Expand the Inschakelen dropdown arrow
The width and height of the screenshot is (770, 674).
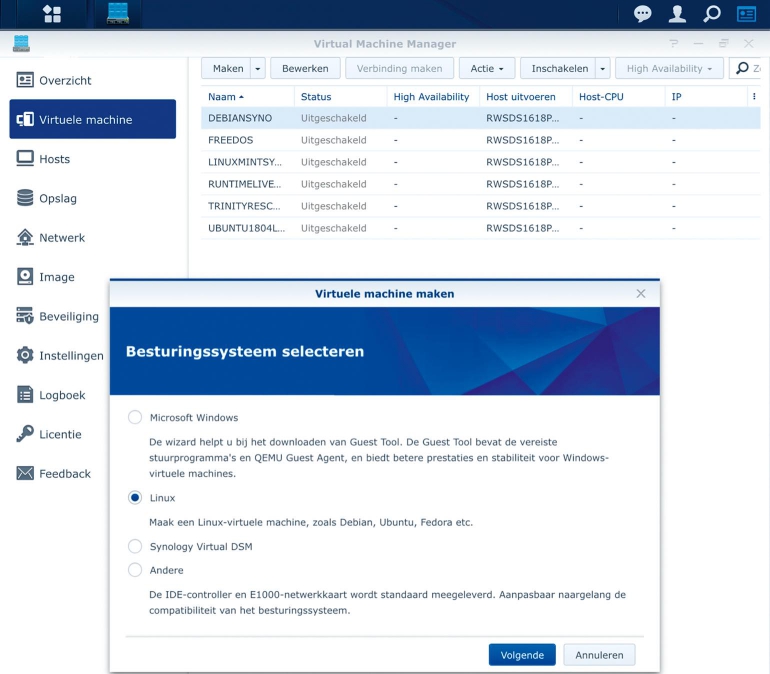602,69
